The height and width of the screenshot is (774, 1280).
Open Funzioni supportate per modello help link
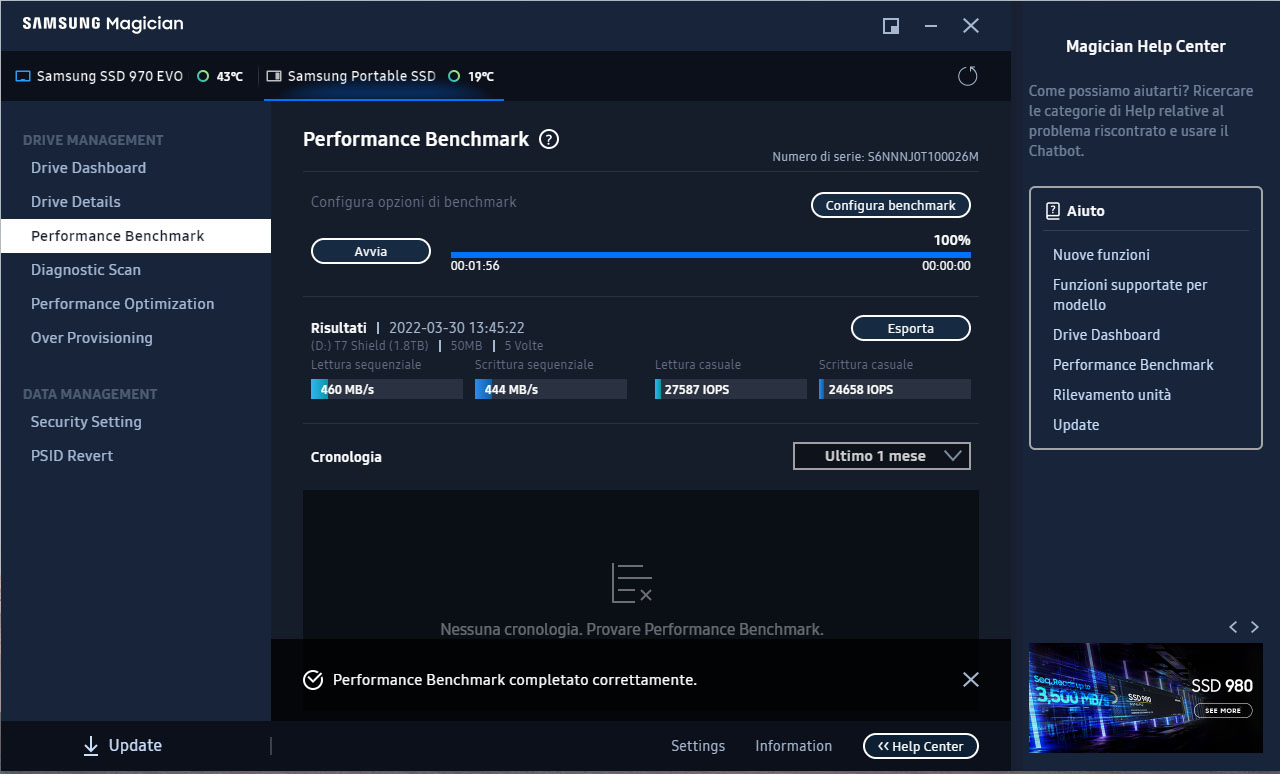(1130, 295)
